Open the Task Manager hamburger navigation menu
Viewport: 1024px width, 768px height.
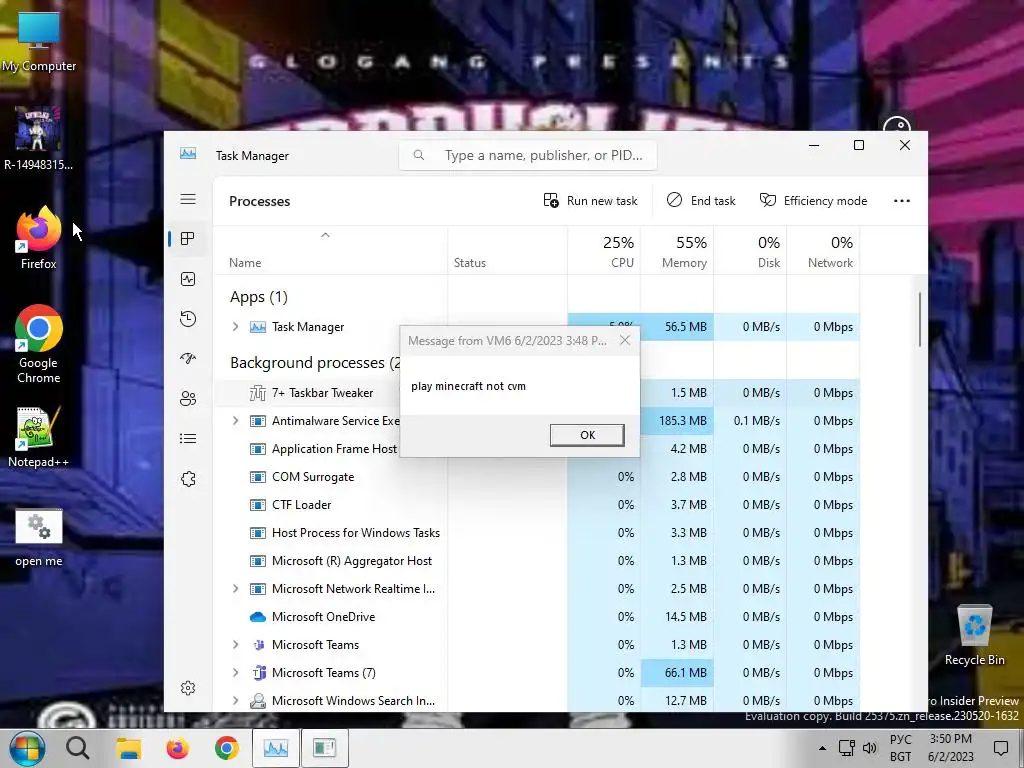(188, 199)
